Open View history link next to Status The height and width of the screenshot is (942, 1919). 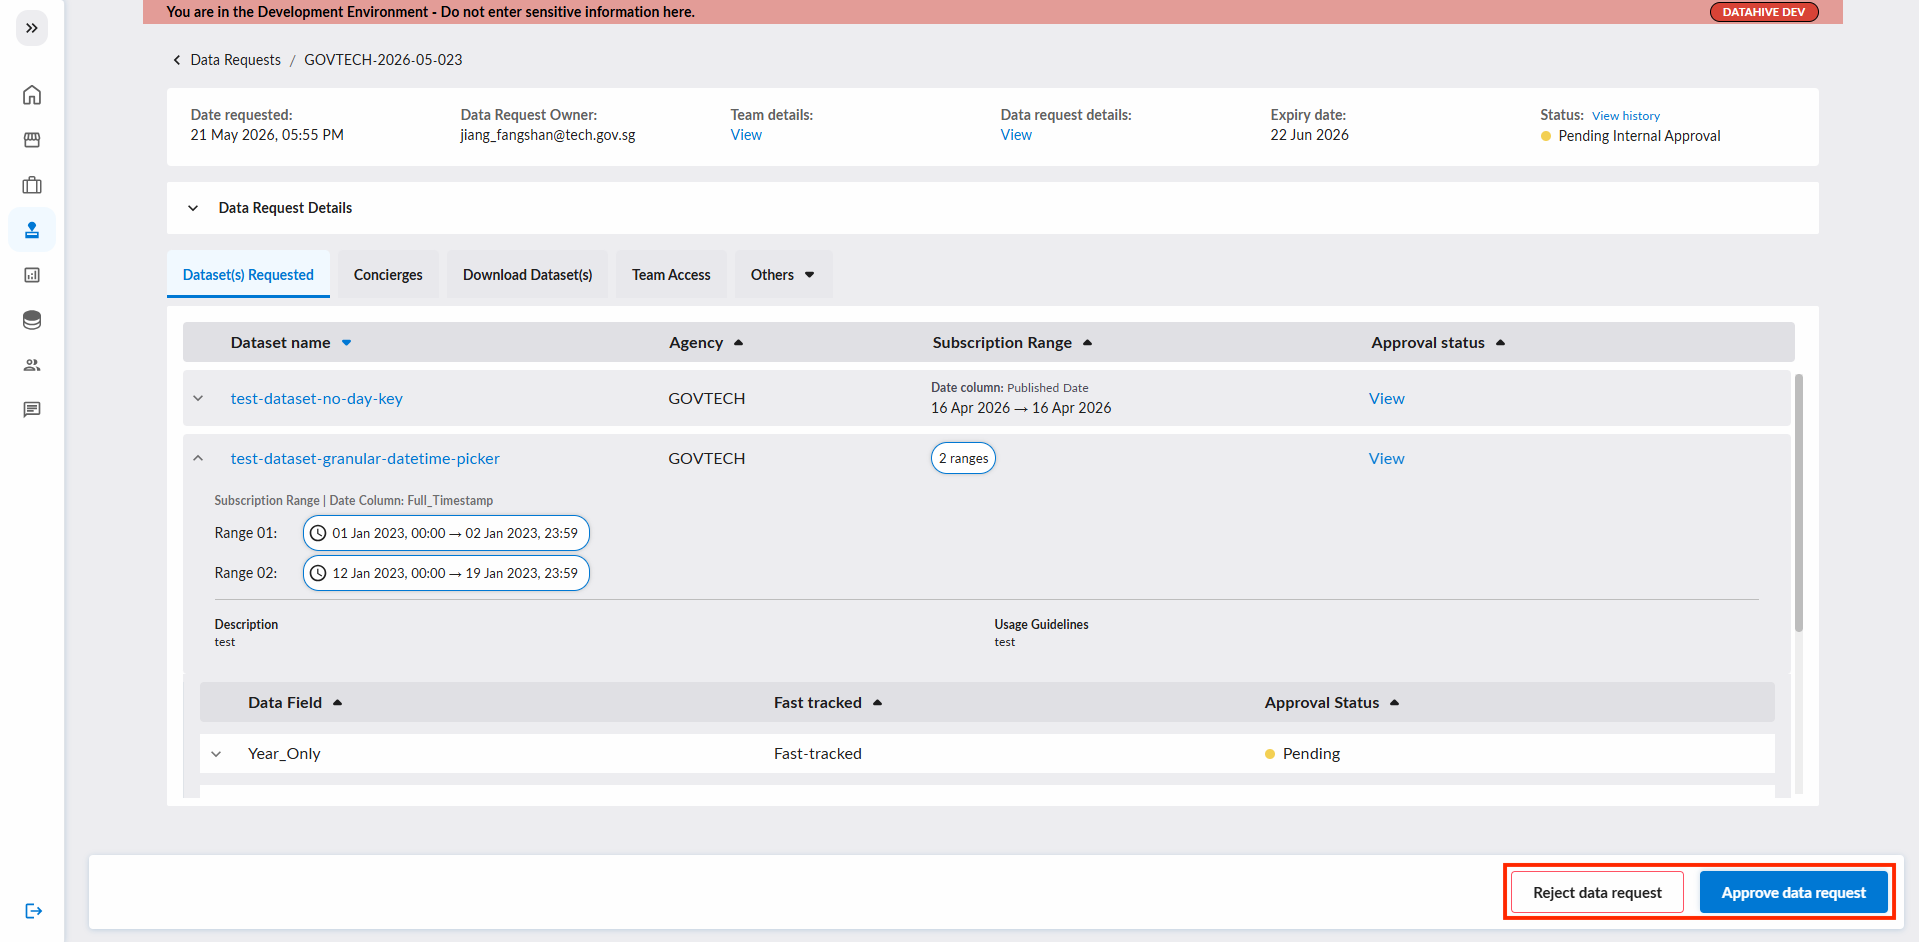[x=1626, y=116]
